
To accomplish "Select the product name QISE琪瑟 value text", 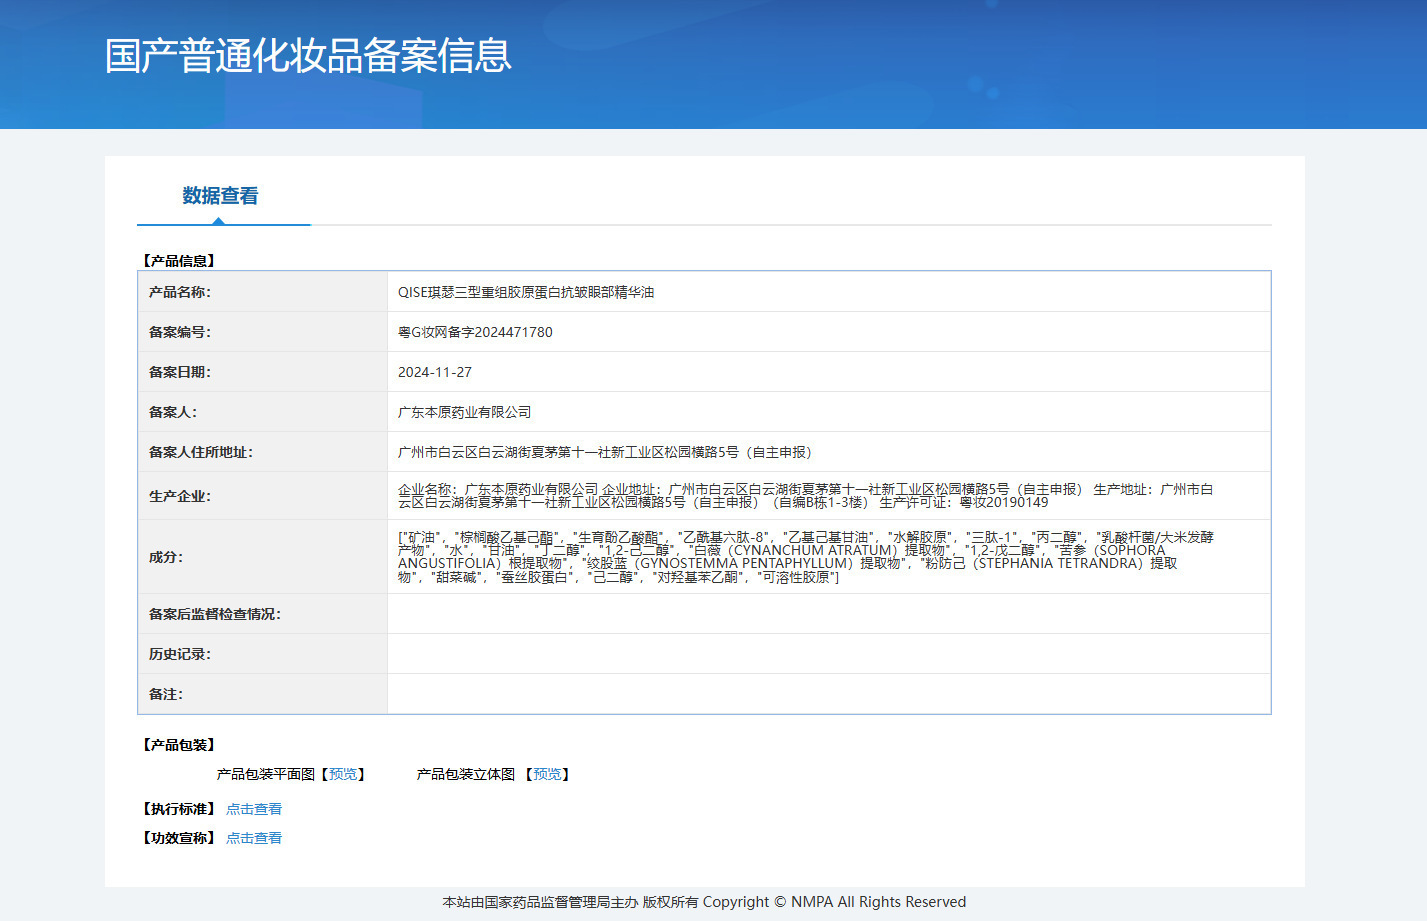I will click(x=526, y=292).
